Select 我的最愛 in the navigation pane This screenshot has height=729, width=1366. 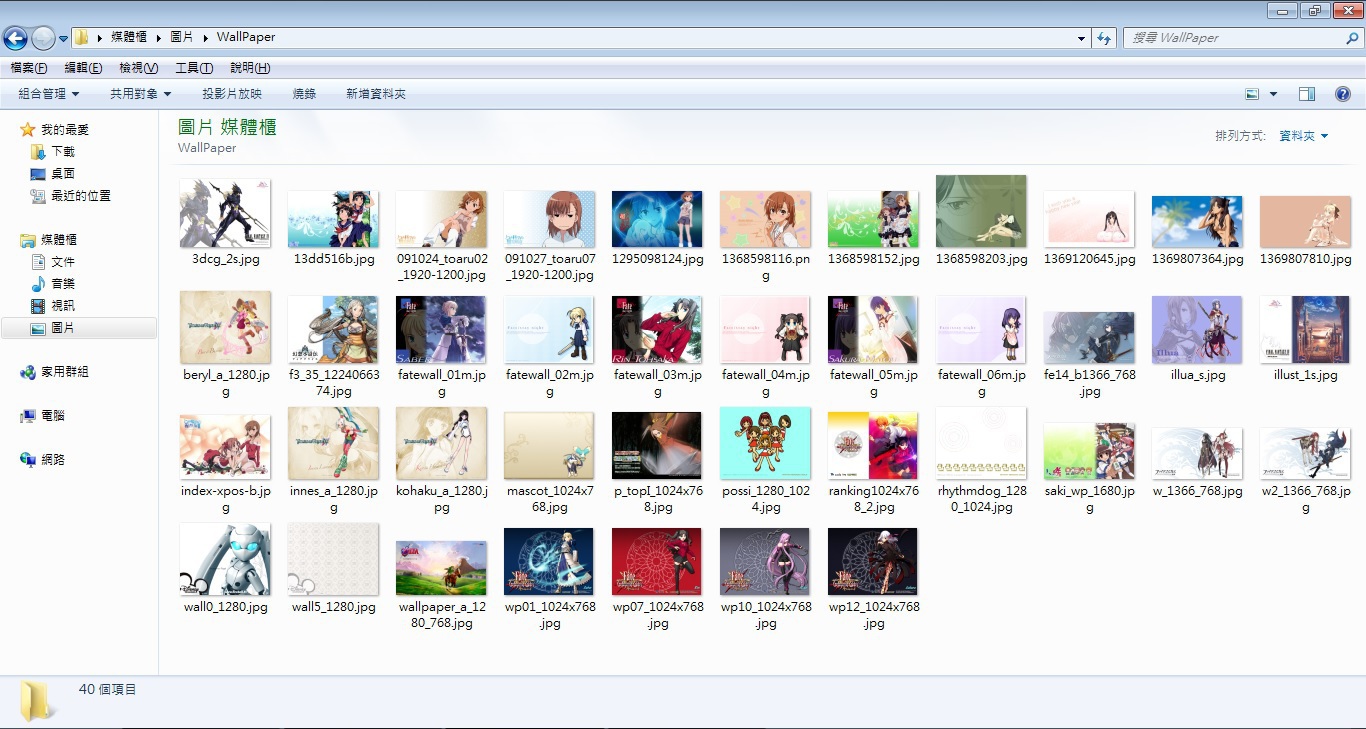coord(65,130)
